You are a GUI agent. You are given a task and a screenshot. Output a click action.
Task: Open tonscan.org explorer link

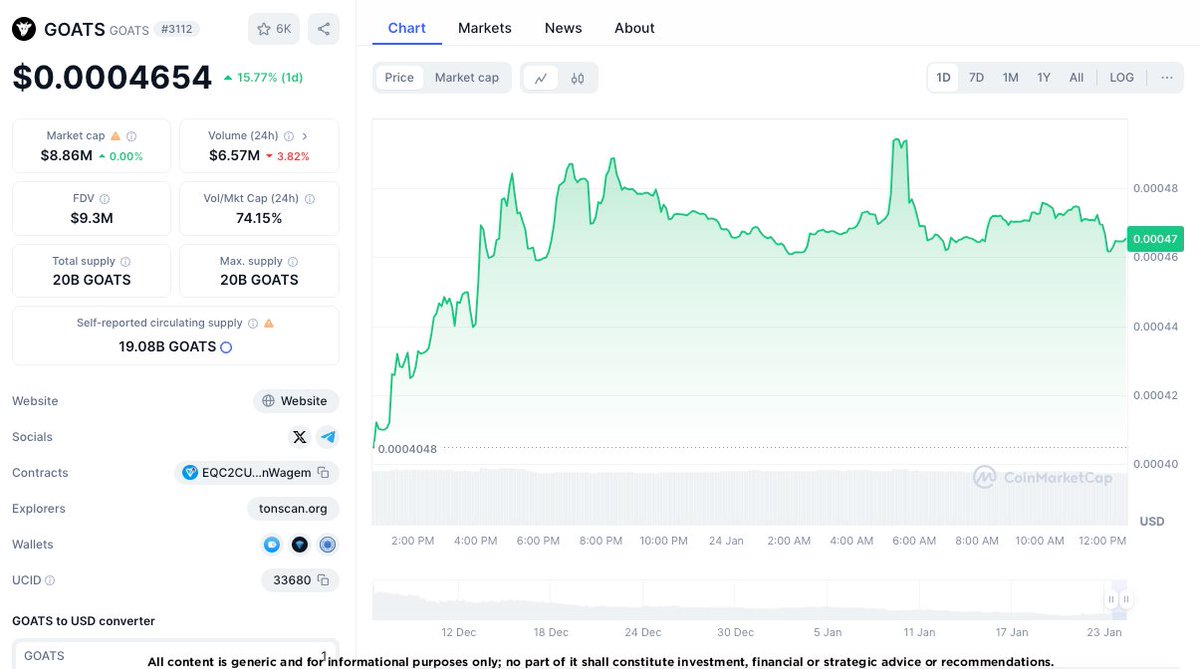coord(293,509)
